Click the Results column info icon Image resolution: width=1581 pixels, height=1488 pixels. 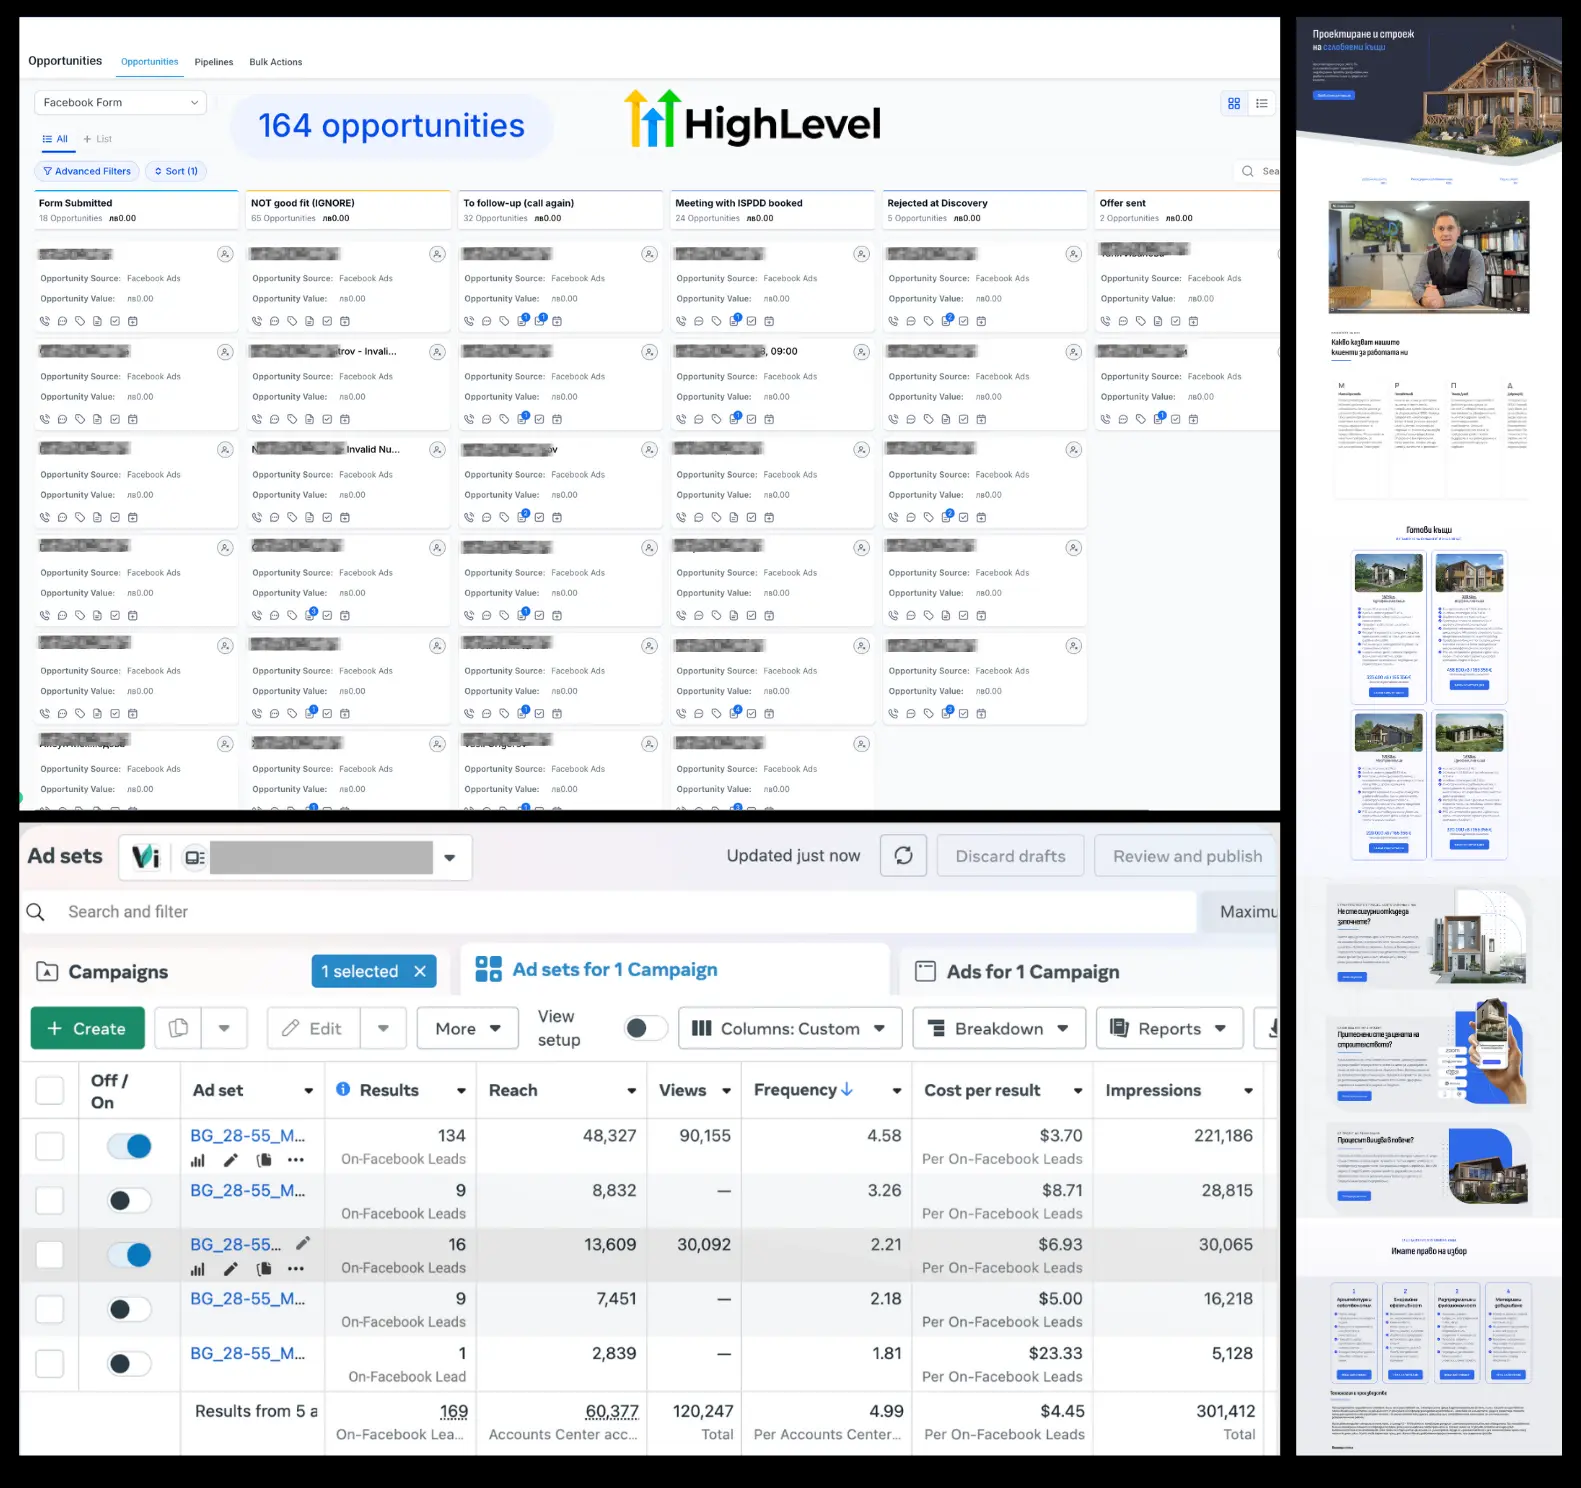pos(343,1089)
